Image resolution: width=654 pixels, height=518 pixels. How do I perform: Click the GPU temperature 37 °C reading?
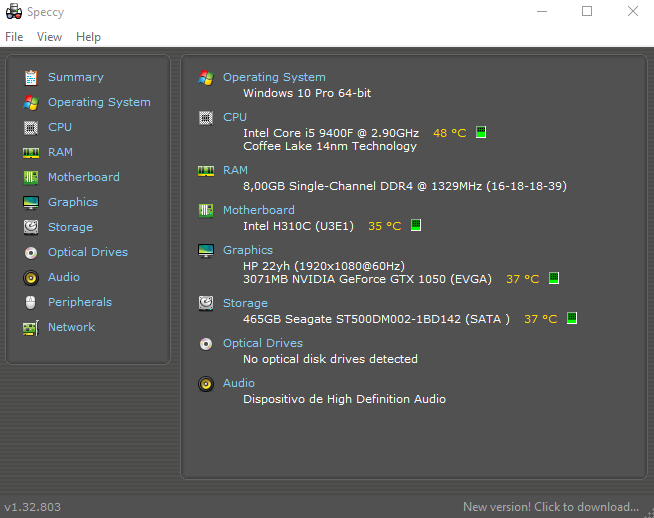pyautogui.click(x=522, y=279)
